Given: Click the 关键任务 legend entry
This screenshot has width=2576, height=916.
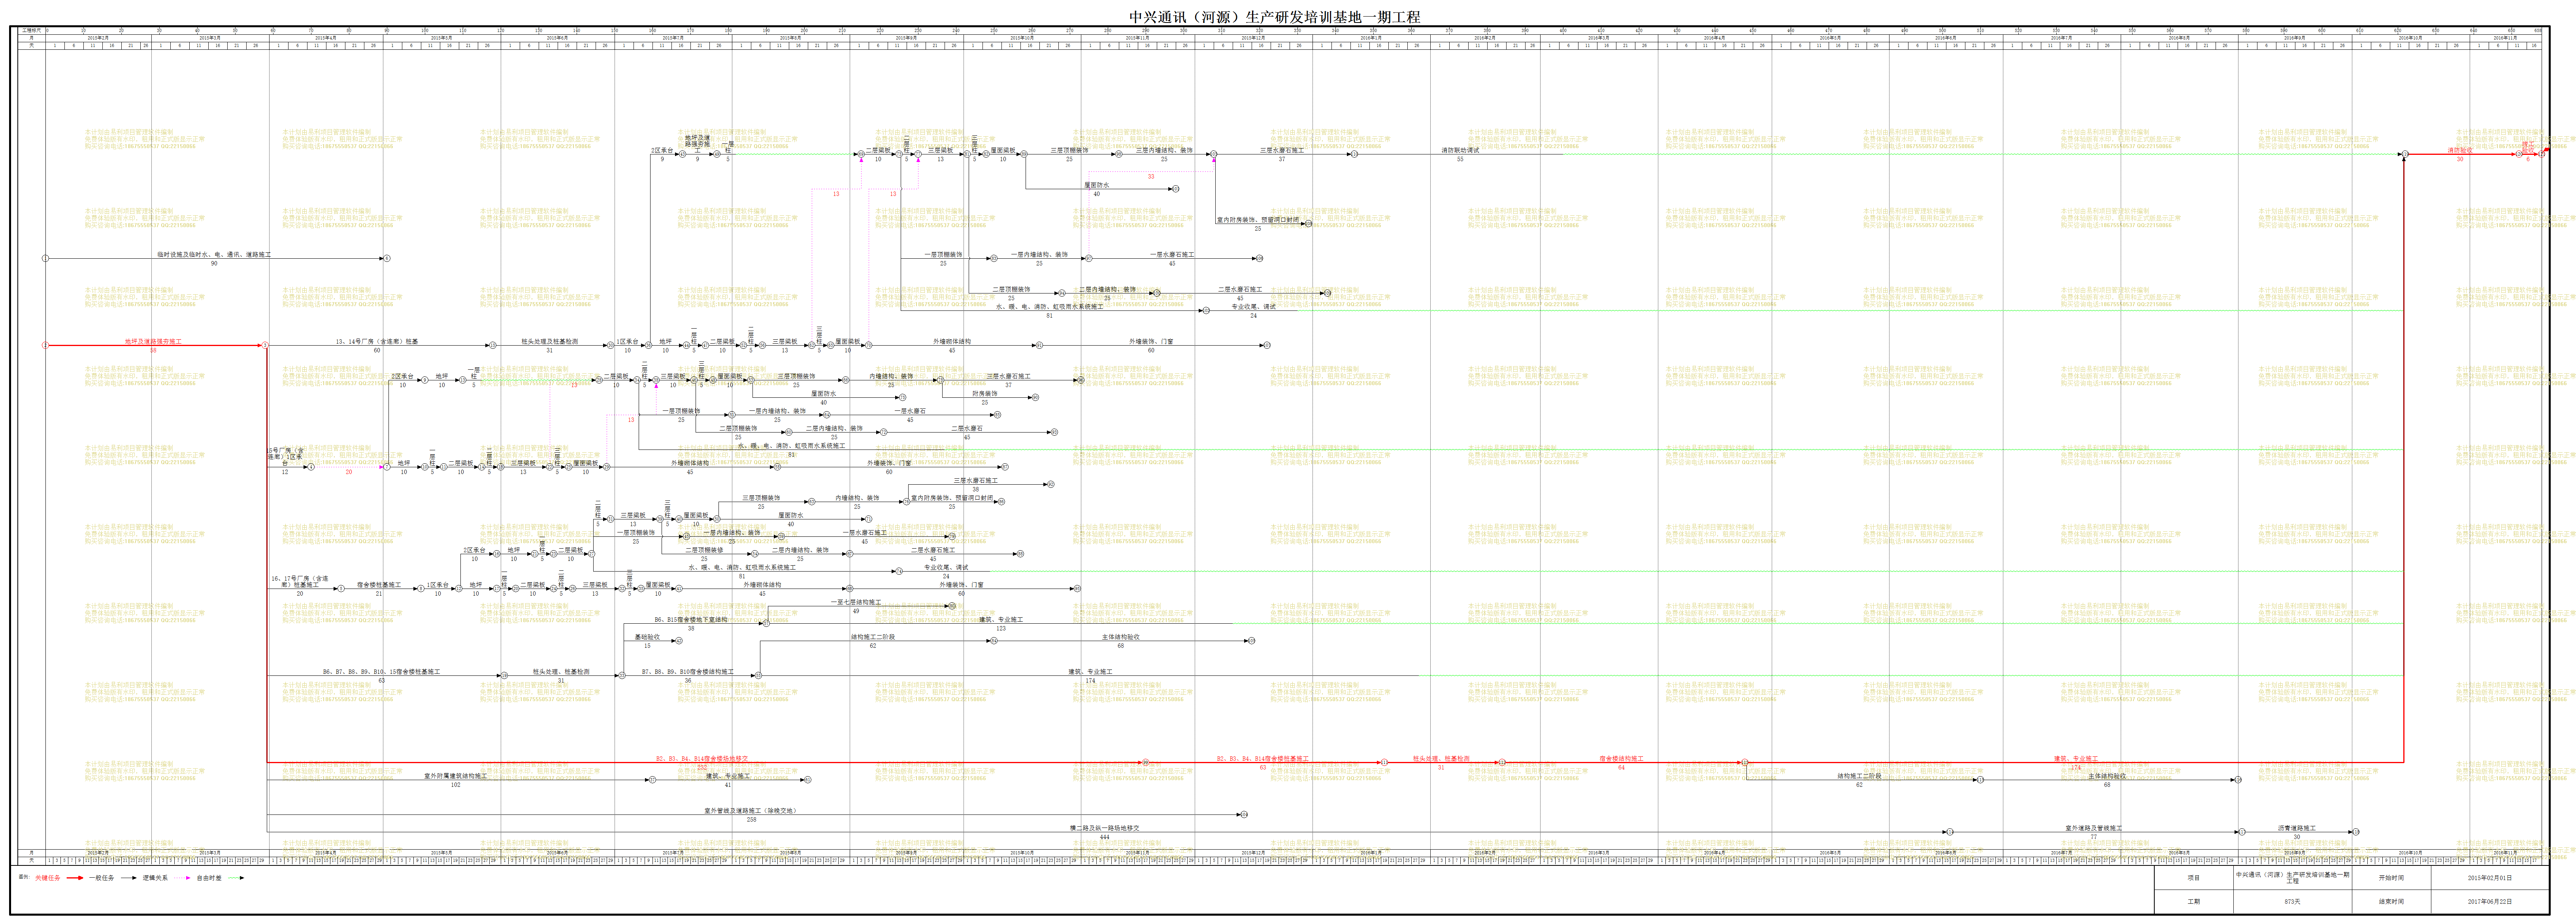Looking at the screenshot, I should 47,878.
